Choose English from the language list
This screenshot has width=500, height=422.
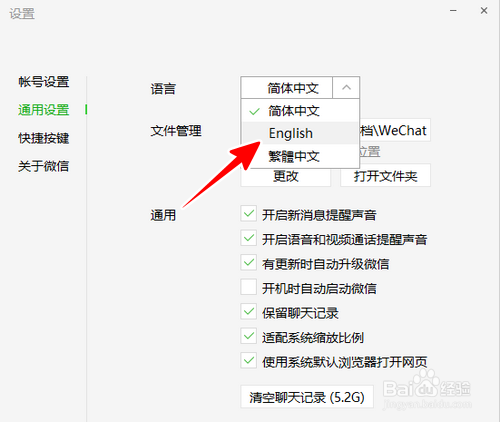pos(300,133)
